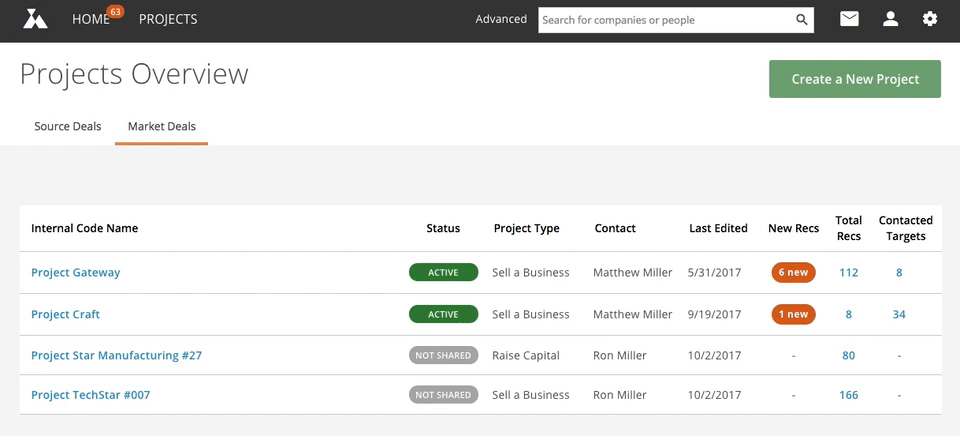Select the Market Deals tab
Viewport: 960px width, 436px height.
tap(162, 126)
